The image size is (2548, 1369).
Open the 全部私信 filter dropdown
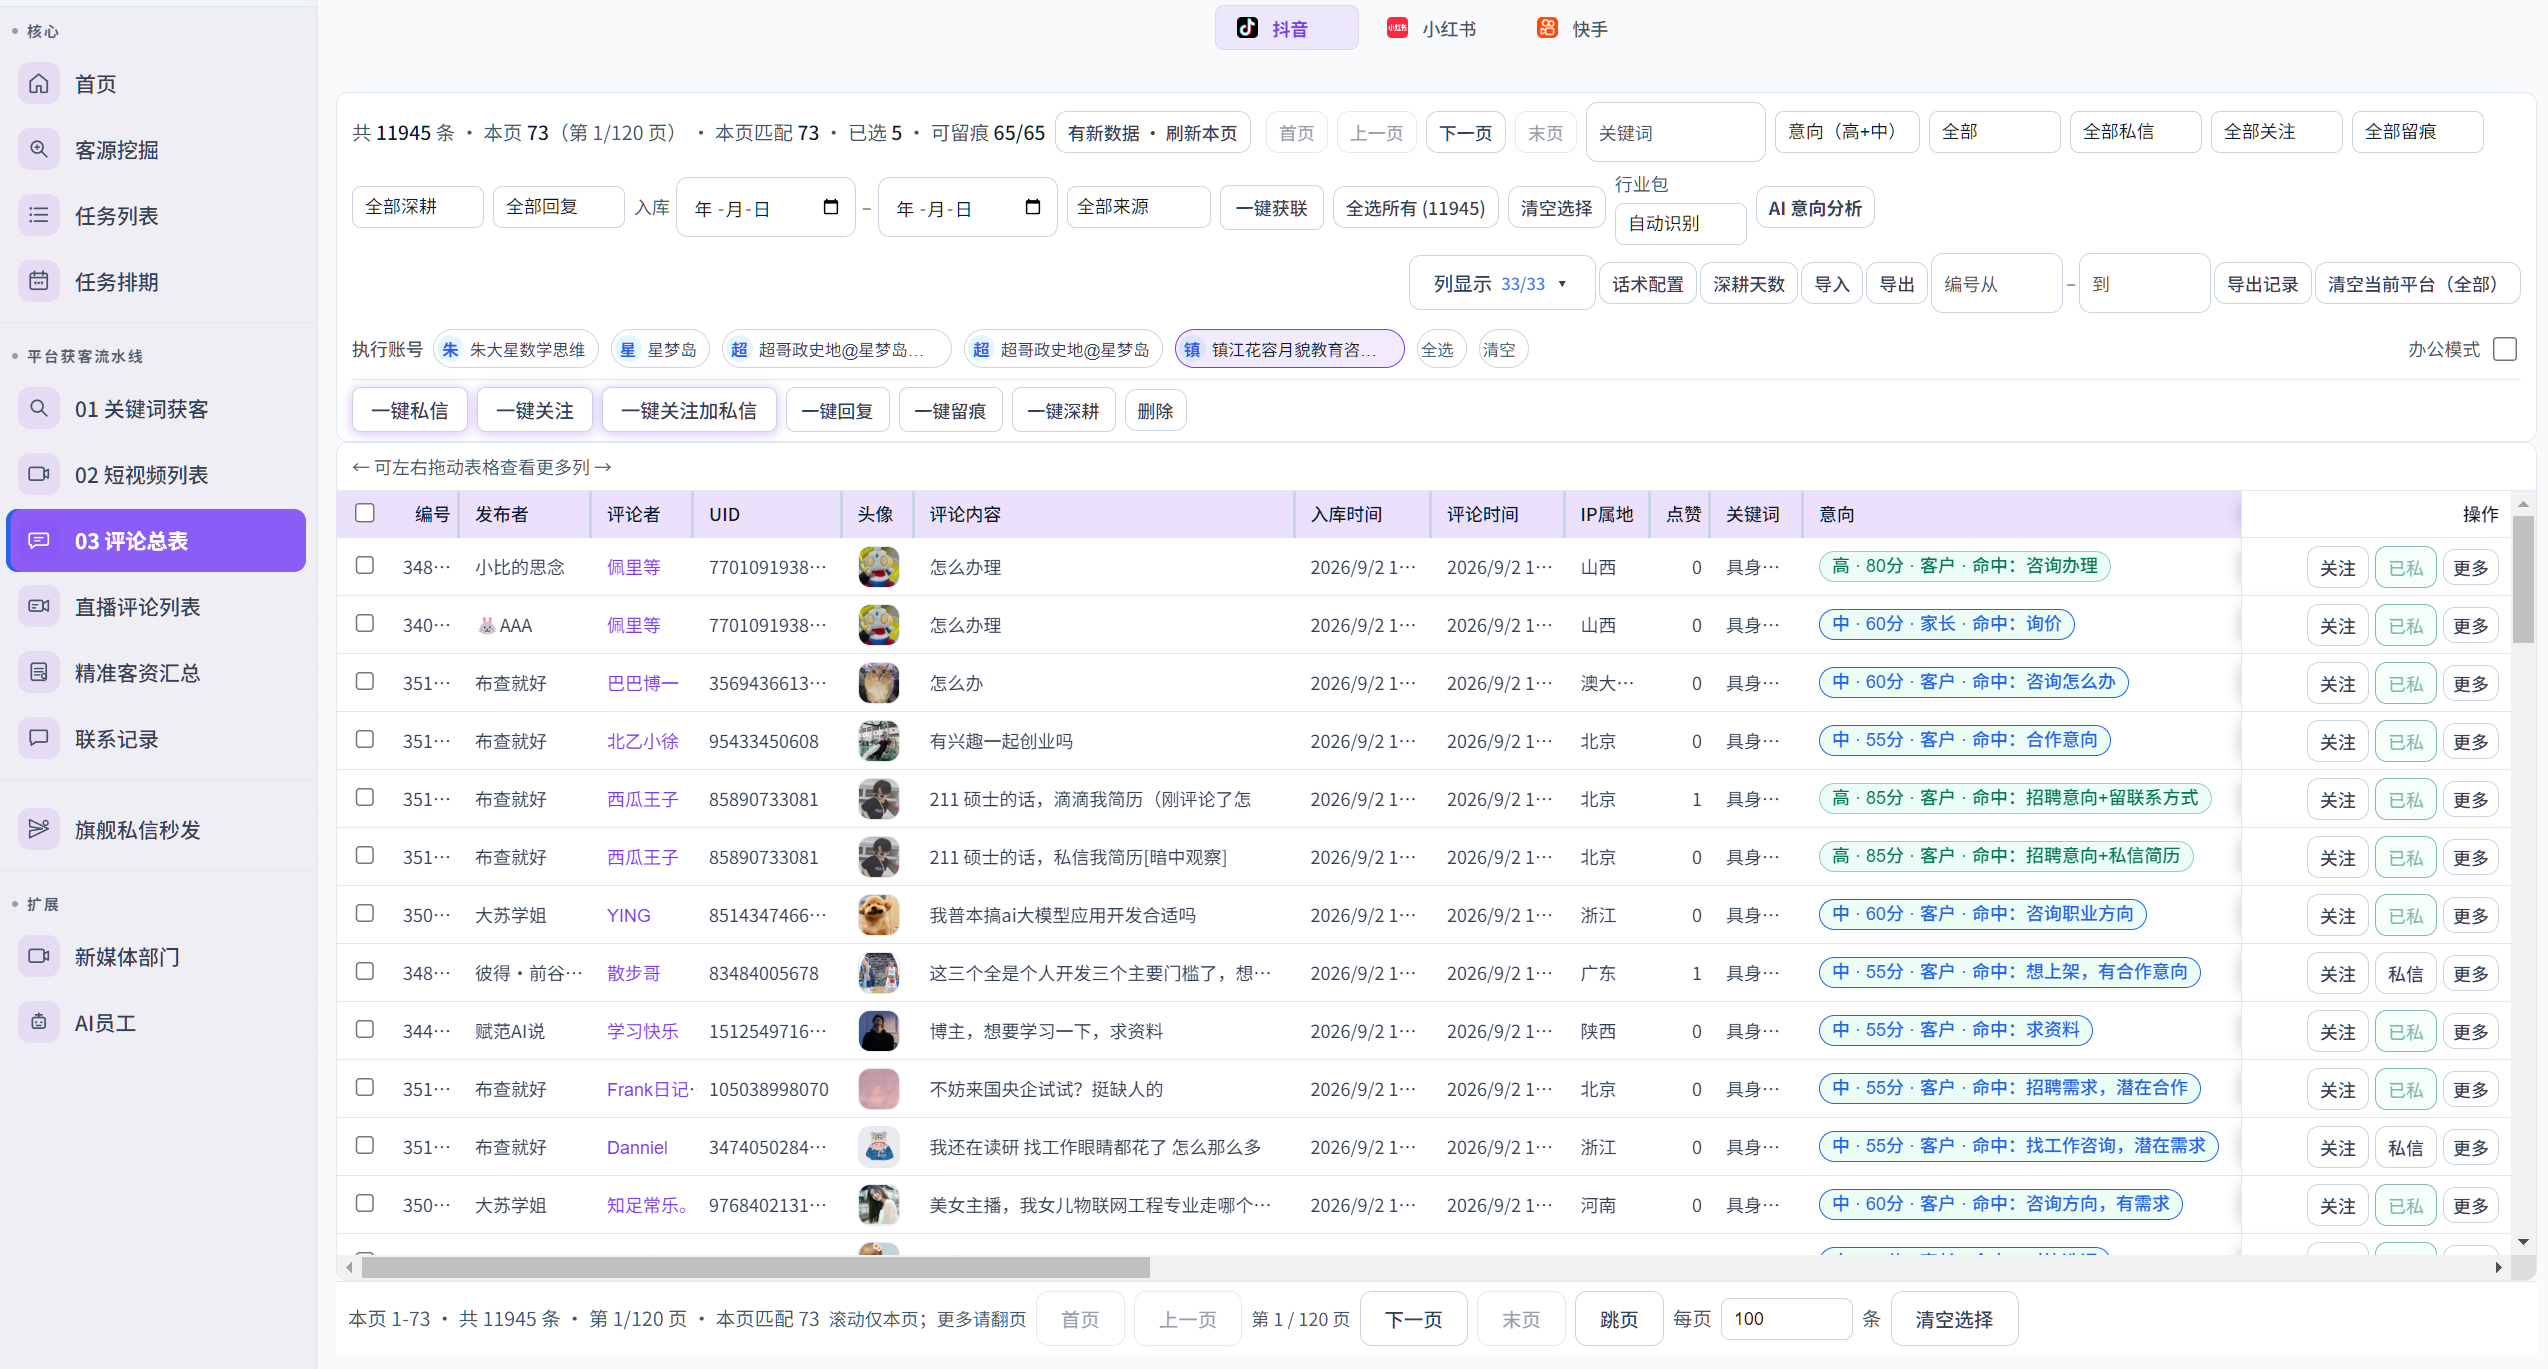pyautogui.click(x=2135, y=132)
